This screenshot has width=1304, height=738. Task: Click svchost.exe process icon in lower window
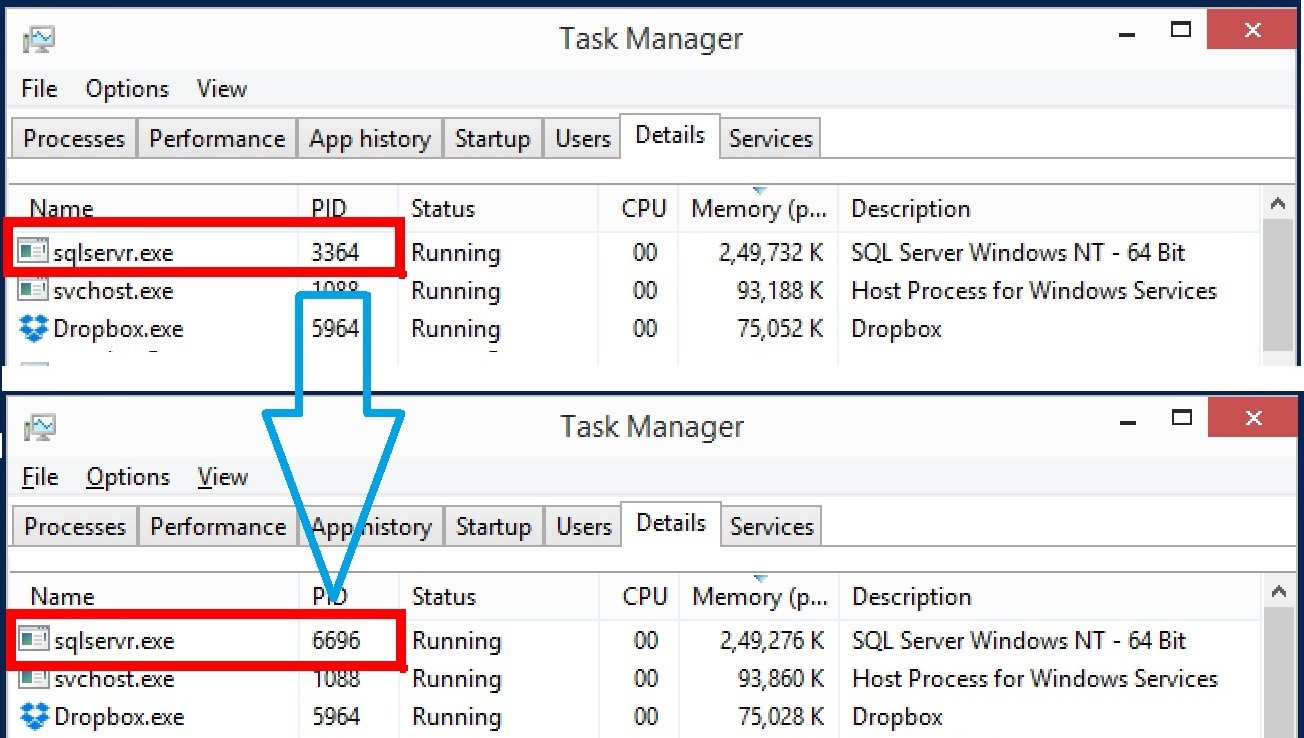[34, 678]
